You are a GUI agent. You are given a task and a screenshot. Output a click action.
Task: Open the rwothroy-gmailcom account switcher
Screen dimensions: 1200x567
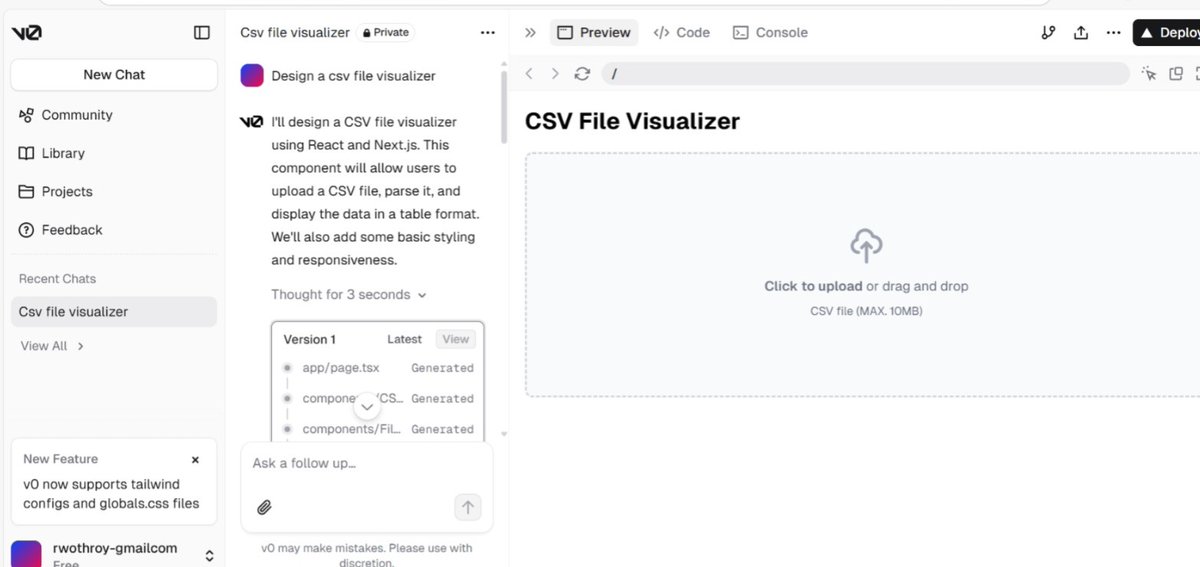pyautogui.click(x=114, y=553)
